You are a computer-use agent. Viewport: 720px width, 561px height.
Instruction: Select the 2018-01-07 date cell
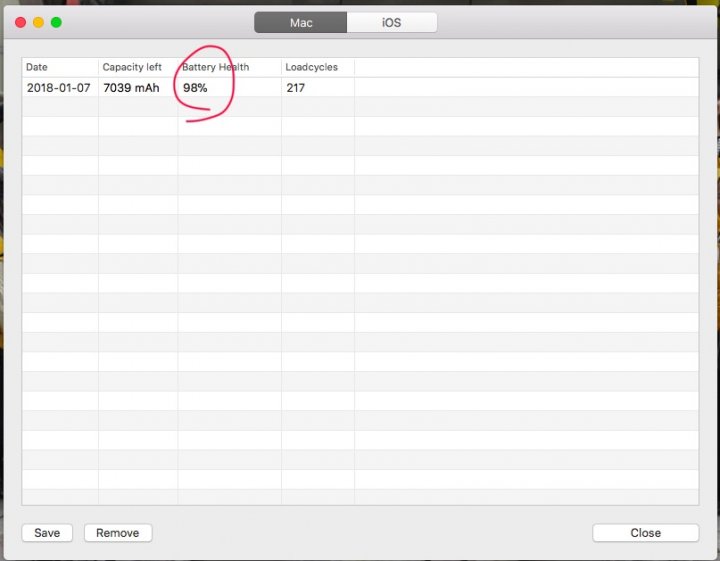click(59, 88)
